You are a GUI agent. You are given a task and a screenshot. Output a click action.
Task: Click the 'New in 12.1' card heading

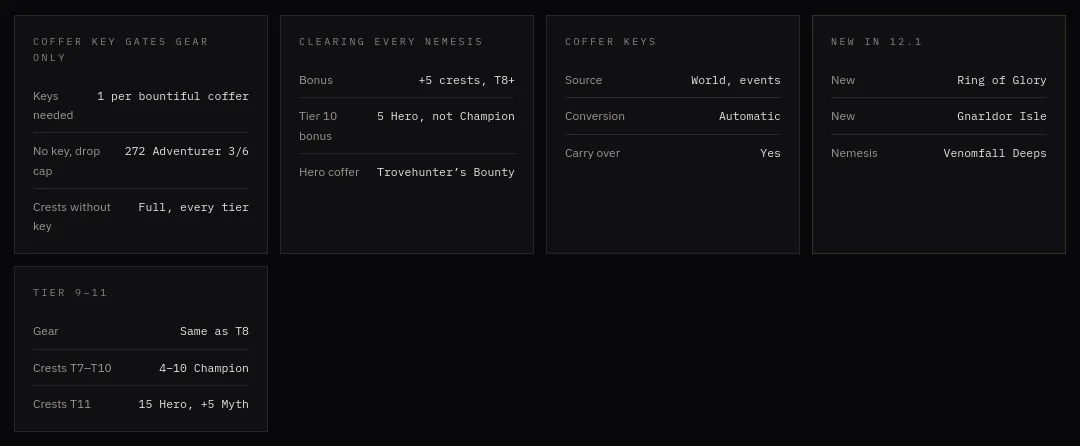point(876,41)
